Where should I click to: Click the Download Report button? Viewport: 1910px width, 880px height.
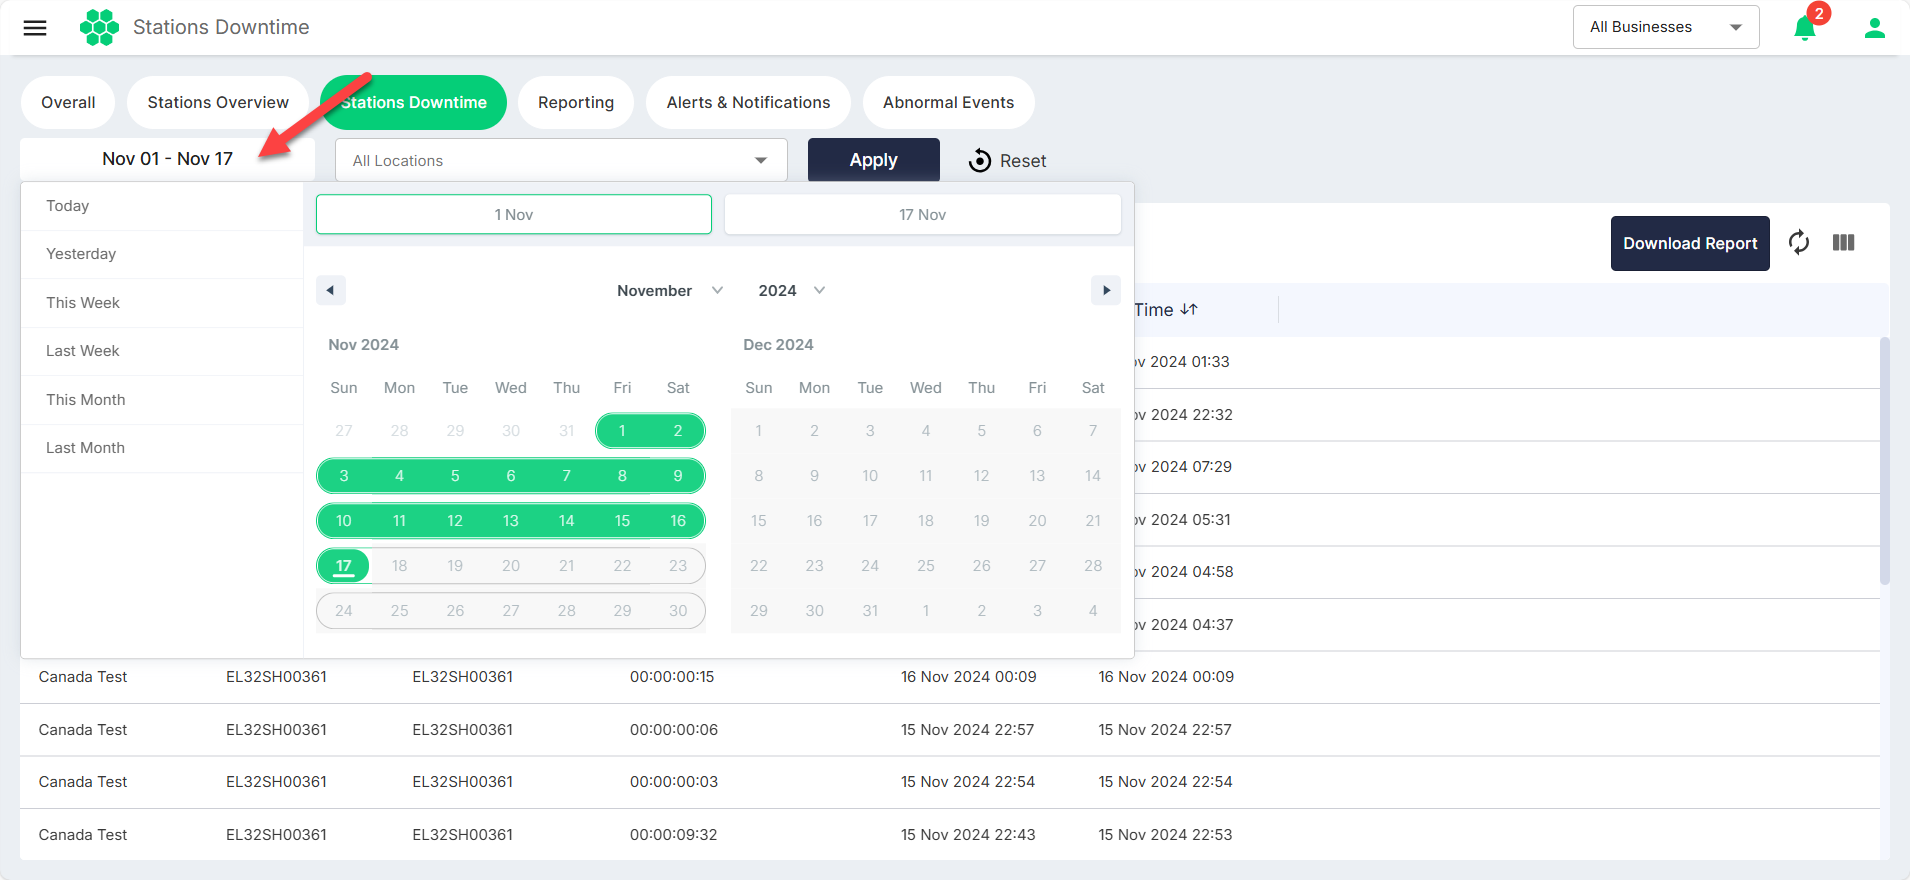click(1690, 243)
